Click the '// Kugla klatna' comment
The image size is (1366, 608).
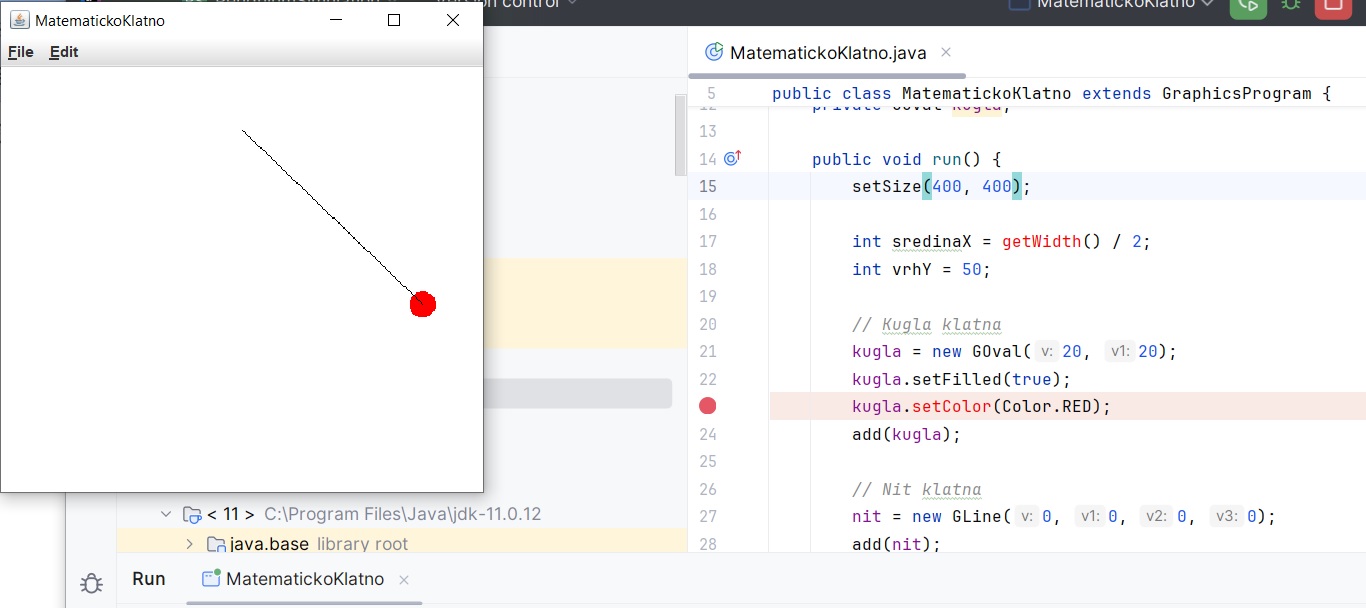tap(926, 324)
